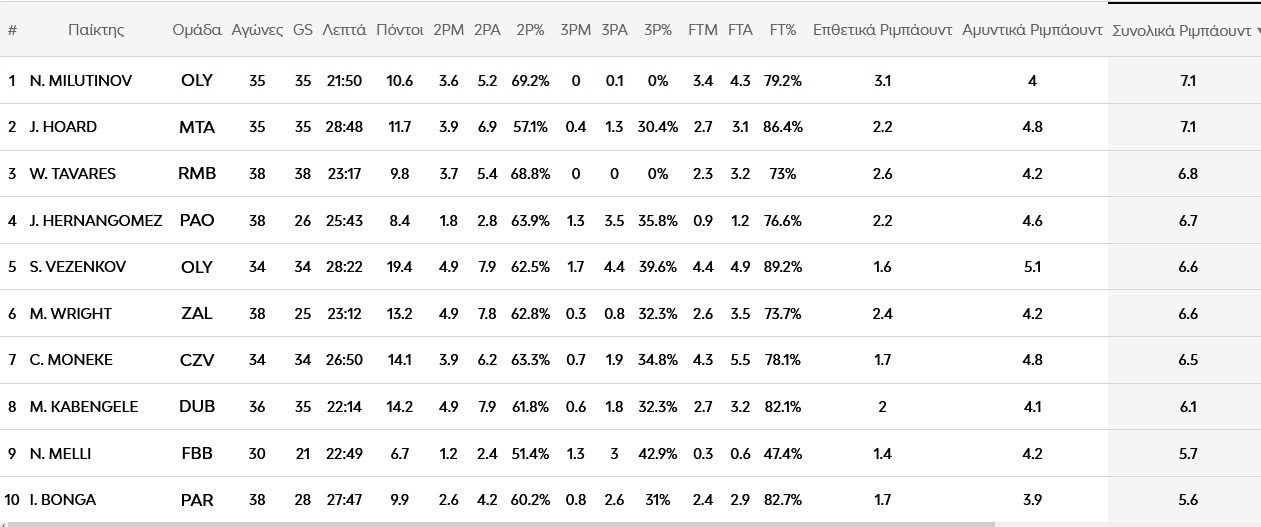Screen dimensions: 1261x527
Task: Click the MTA team code for J. Hoard
Action: tap(197, 127)
